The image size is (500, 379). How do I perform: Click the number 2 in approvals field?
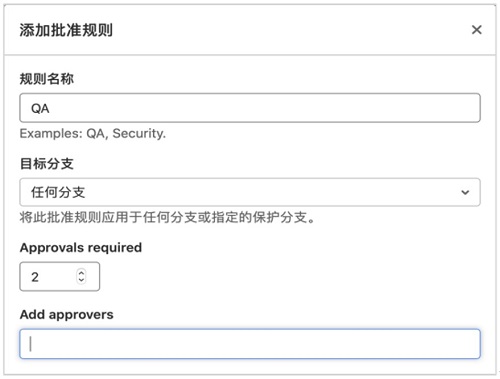tap(35, 277)
